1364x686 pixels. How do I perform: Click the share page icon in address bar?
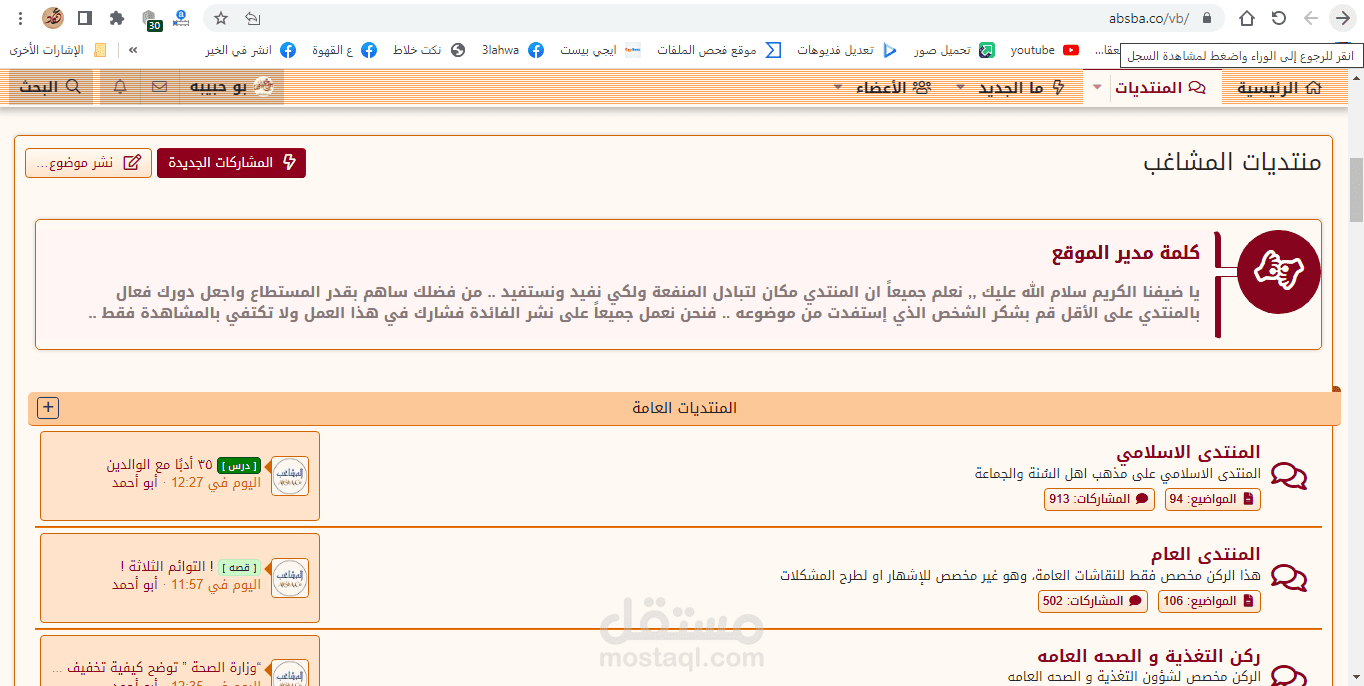pyautogui.click(x=253, y=18)
